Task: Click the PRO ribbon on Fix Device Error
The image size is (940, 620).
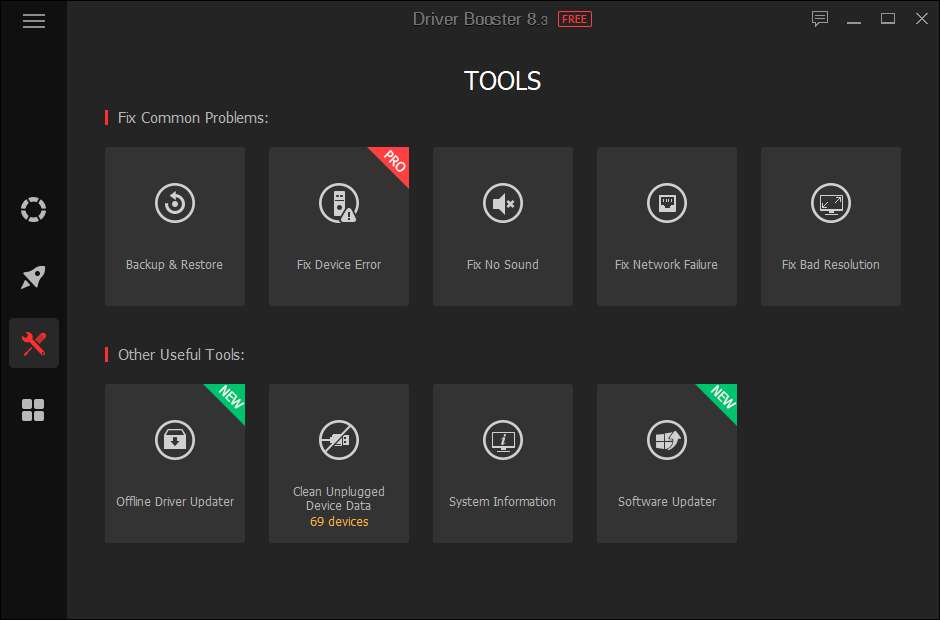Action: click(x=394, y=162)
